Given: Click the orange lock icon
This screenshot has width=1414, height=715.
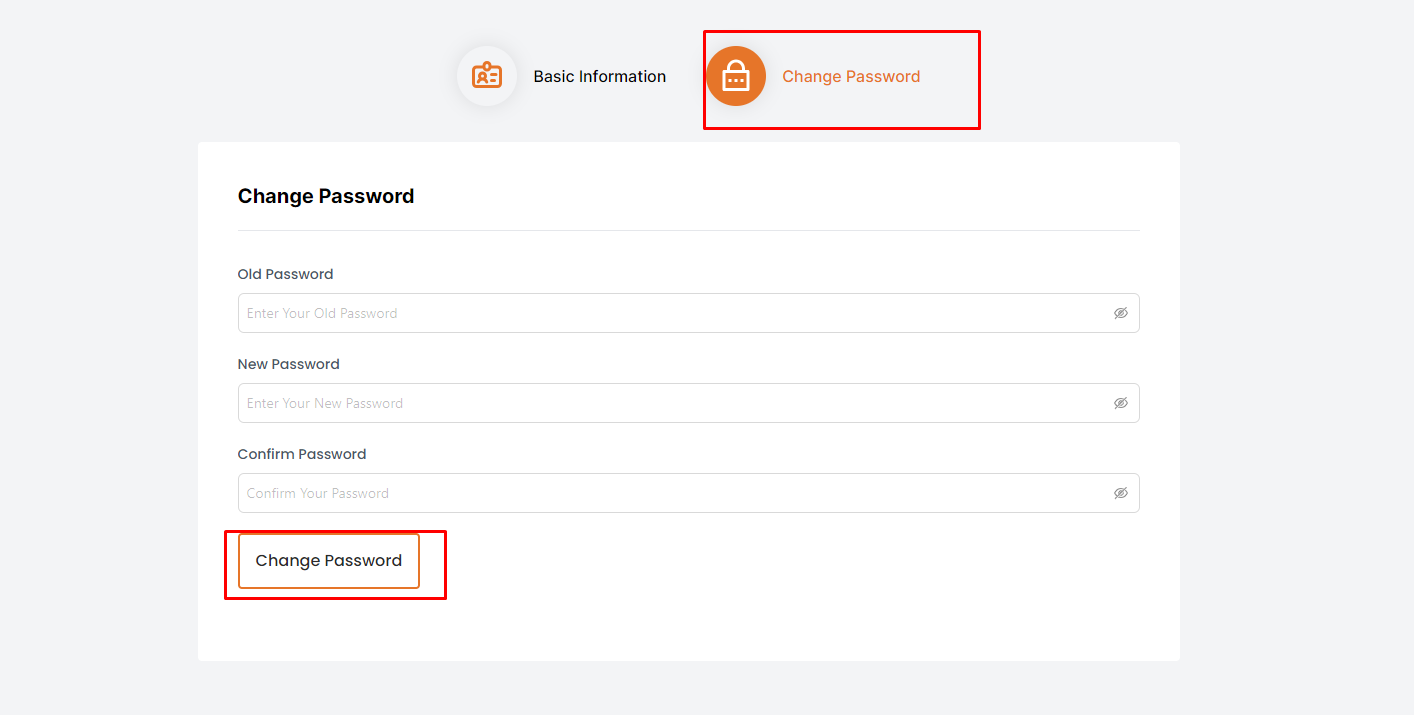Looking at the screenshot, I should tap(736, 76).
